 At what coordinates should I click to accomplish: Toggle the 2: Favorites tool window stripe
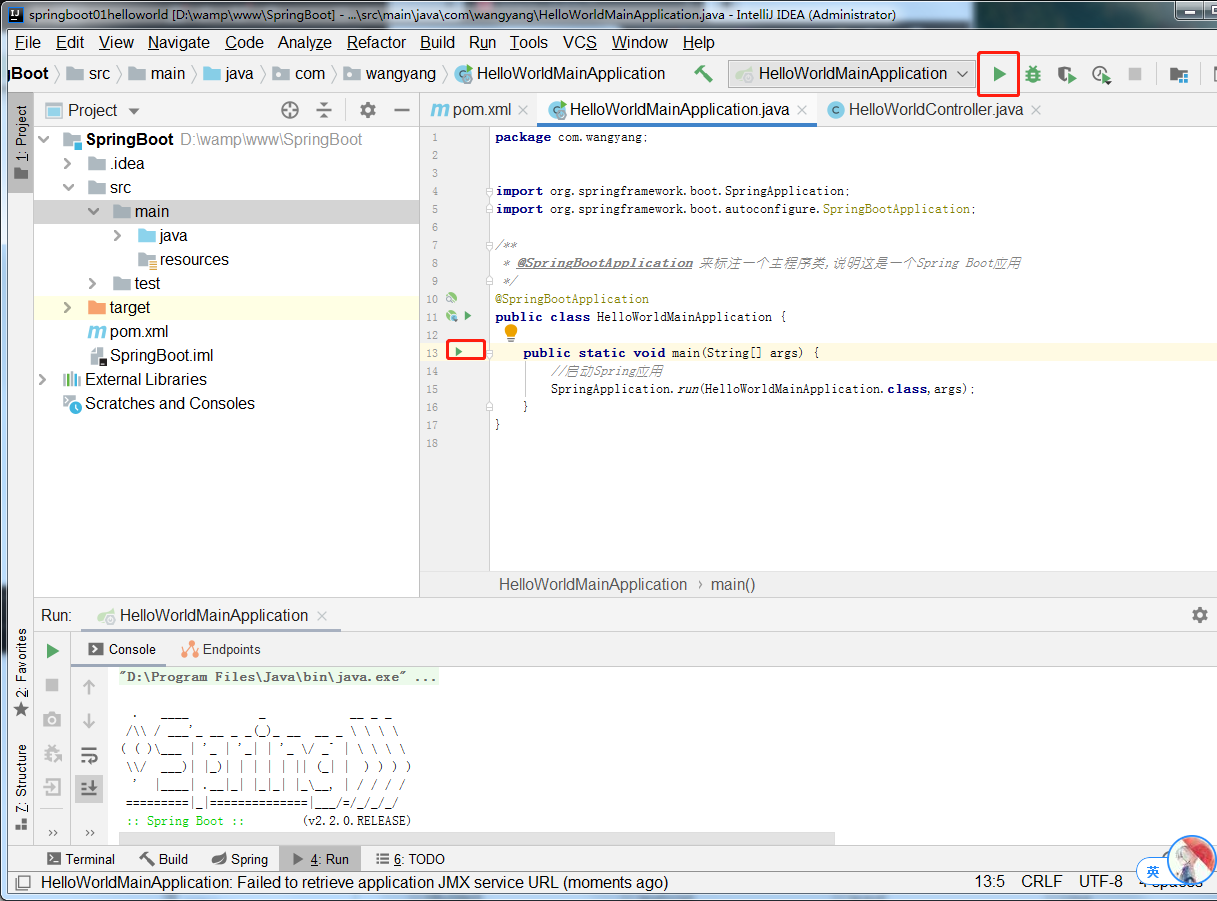pos(21,672)
